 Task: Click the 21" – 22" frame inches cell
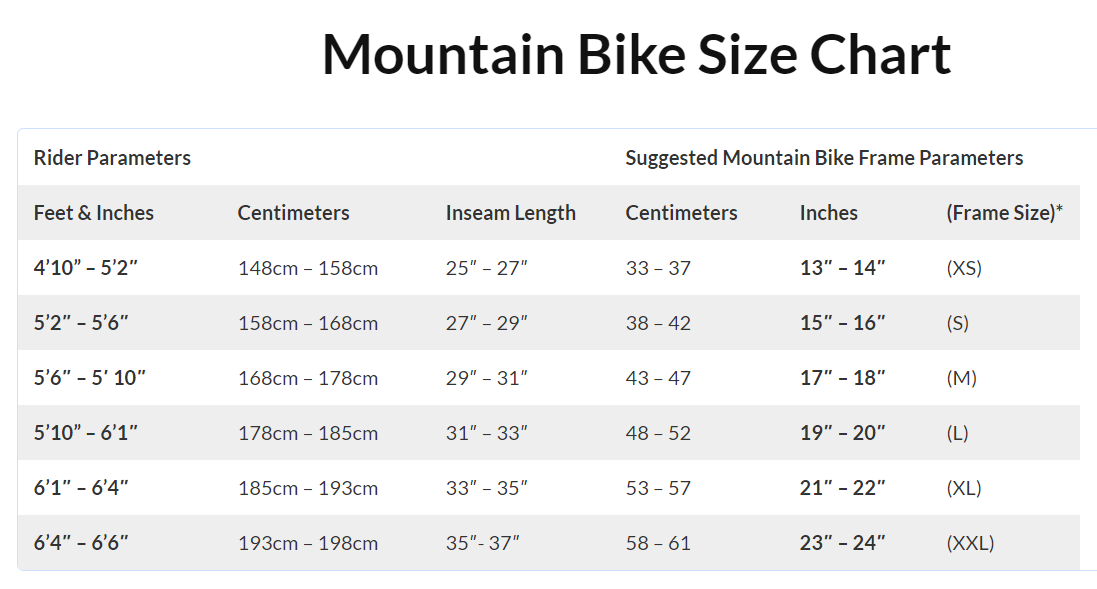[843, 488]
